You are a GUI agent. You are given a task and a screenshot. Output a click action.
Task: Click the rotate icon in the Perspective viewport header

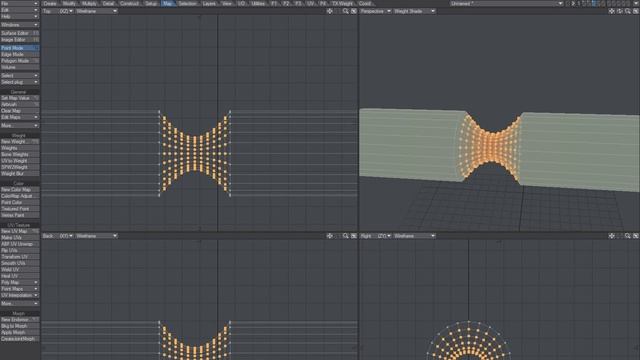click(620, 11)
